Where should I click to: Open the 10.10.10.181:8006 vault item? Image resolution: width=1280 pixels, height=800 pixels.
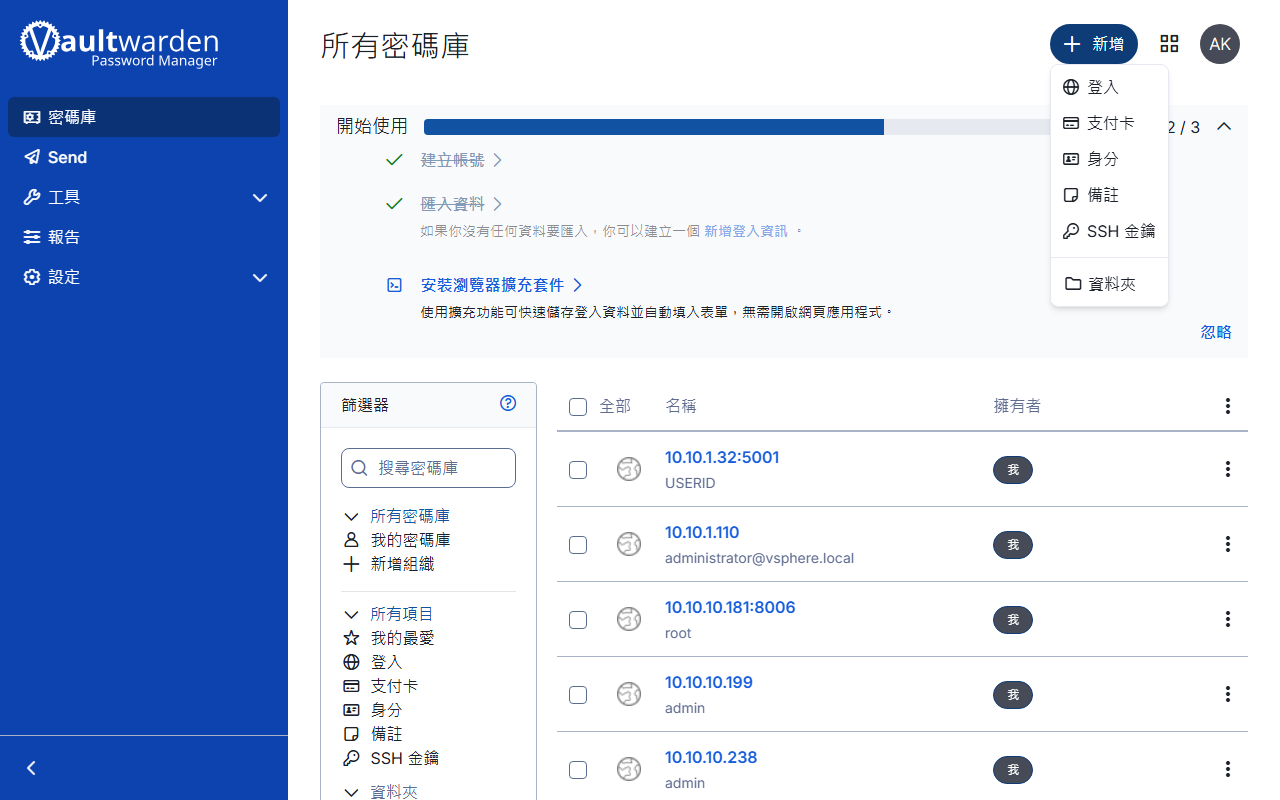pyautogui.click(x=730, y=607)
